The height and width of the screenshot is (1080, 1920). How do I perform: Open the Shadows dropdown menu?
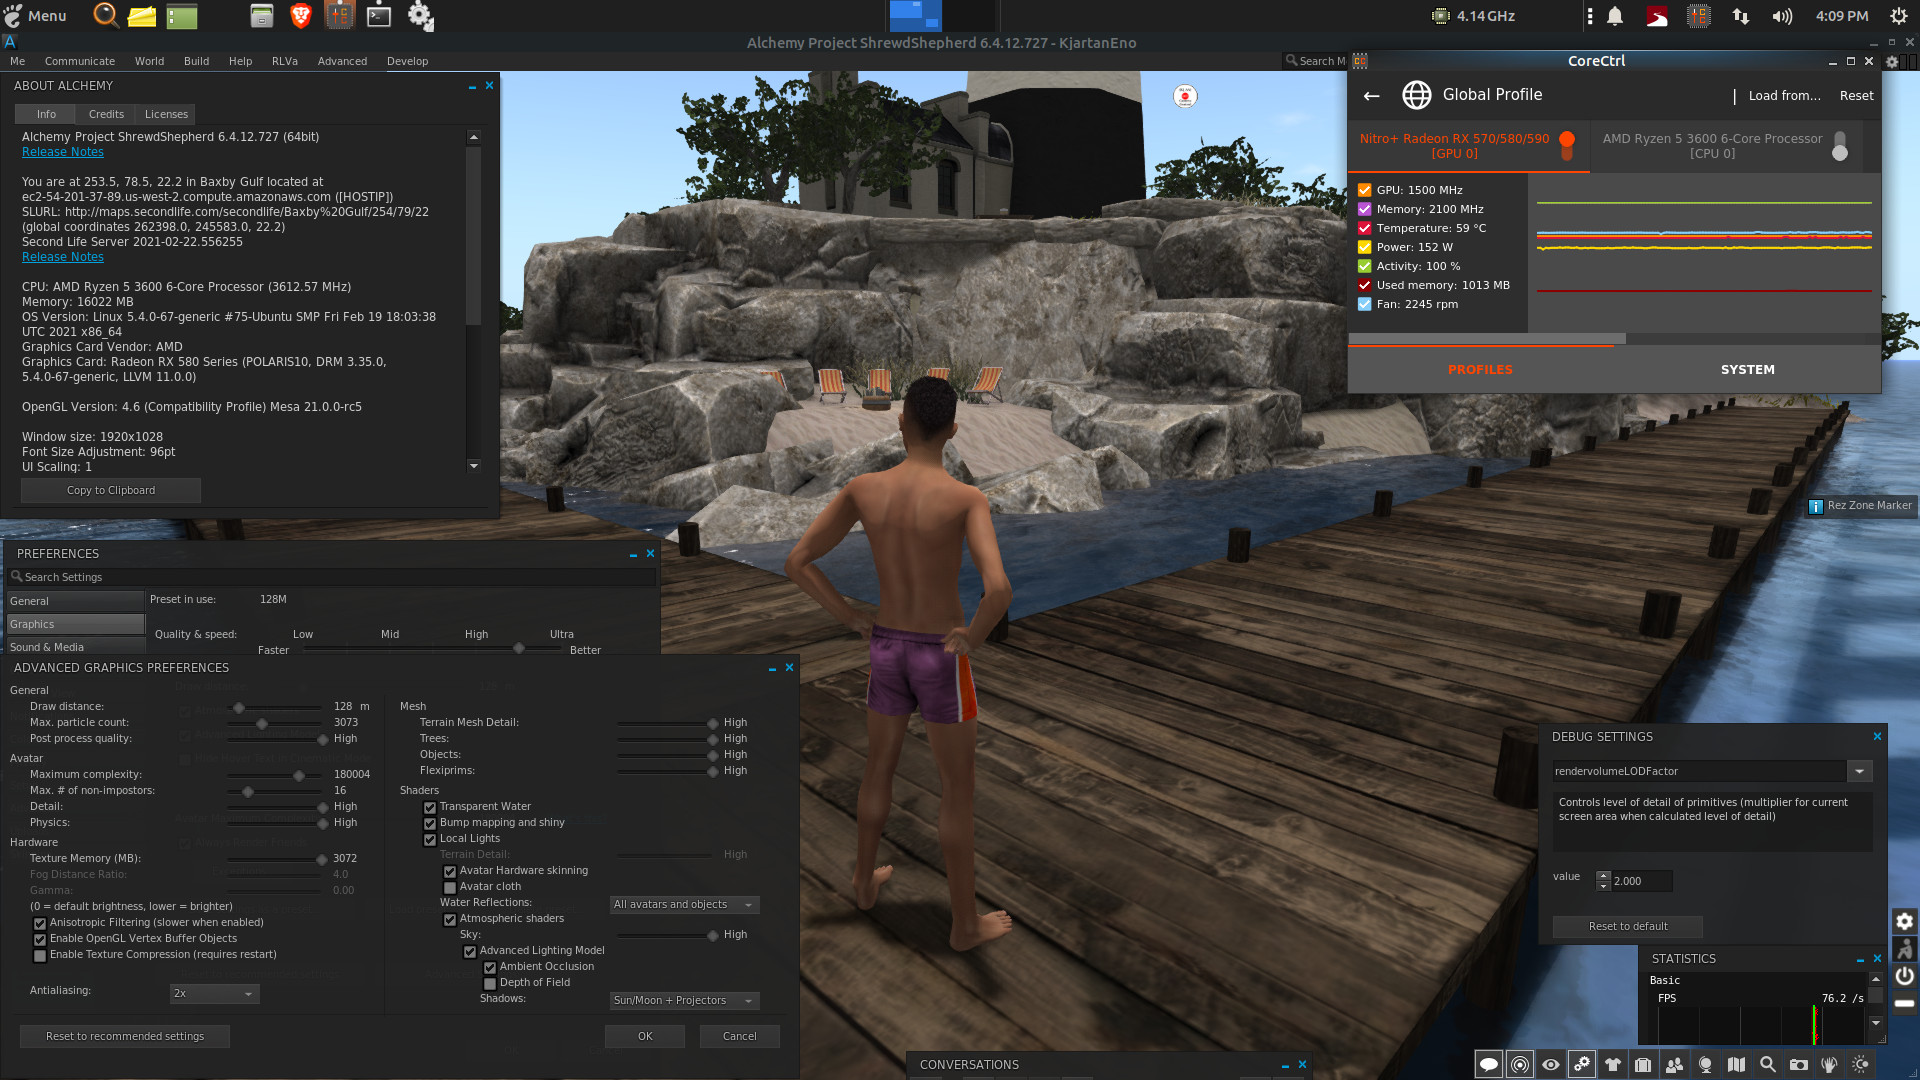[682, 1000]
